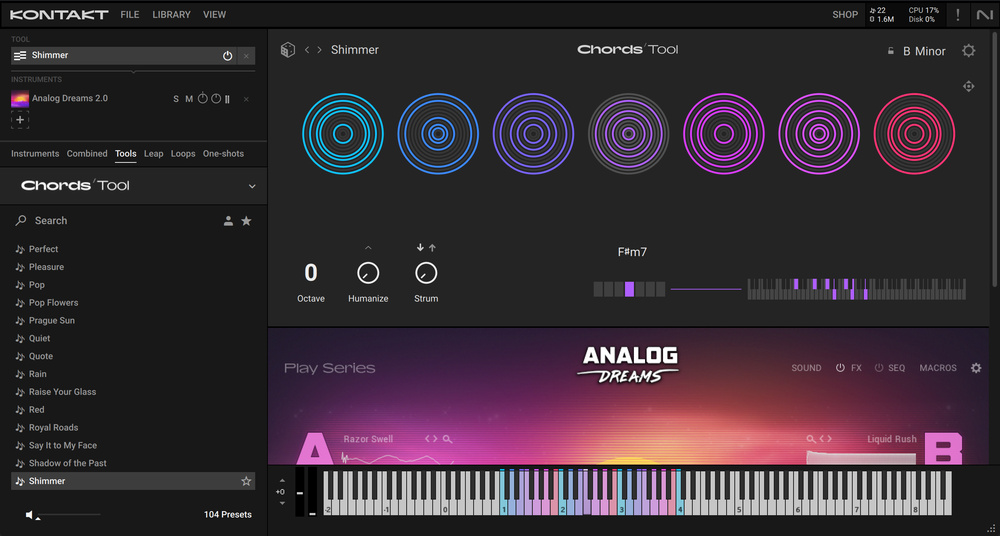Trigger the red seventh chord pad
The image size is (1000, 536).
[914, 133]
